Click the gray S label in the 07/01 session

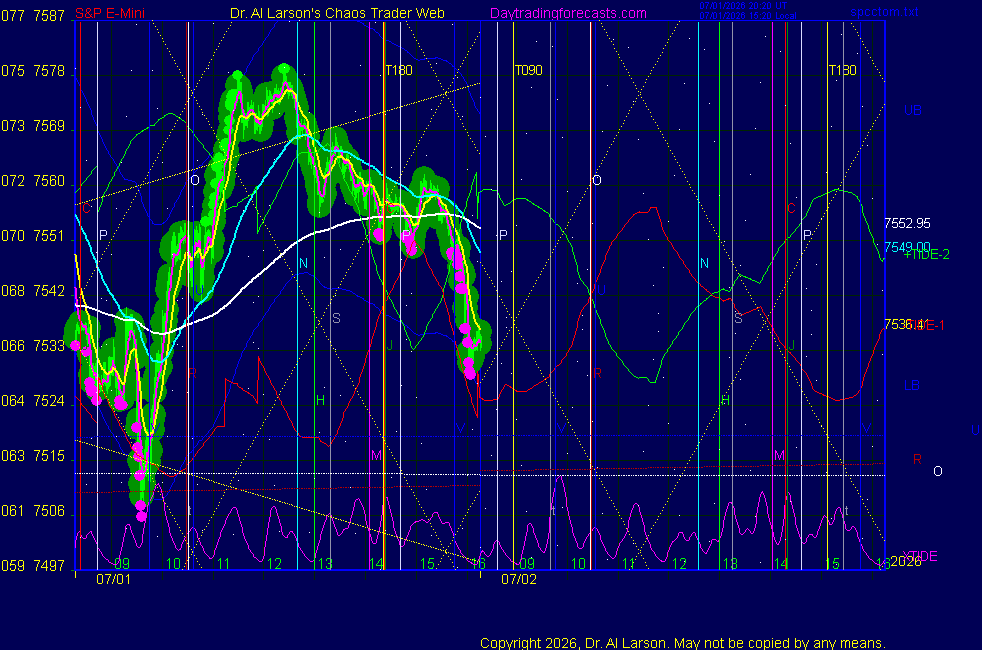click(x=336, y=318)
